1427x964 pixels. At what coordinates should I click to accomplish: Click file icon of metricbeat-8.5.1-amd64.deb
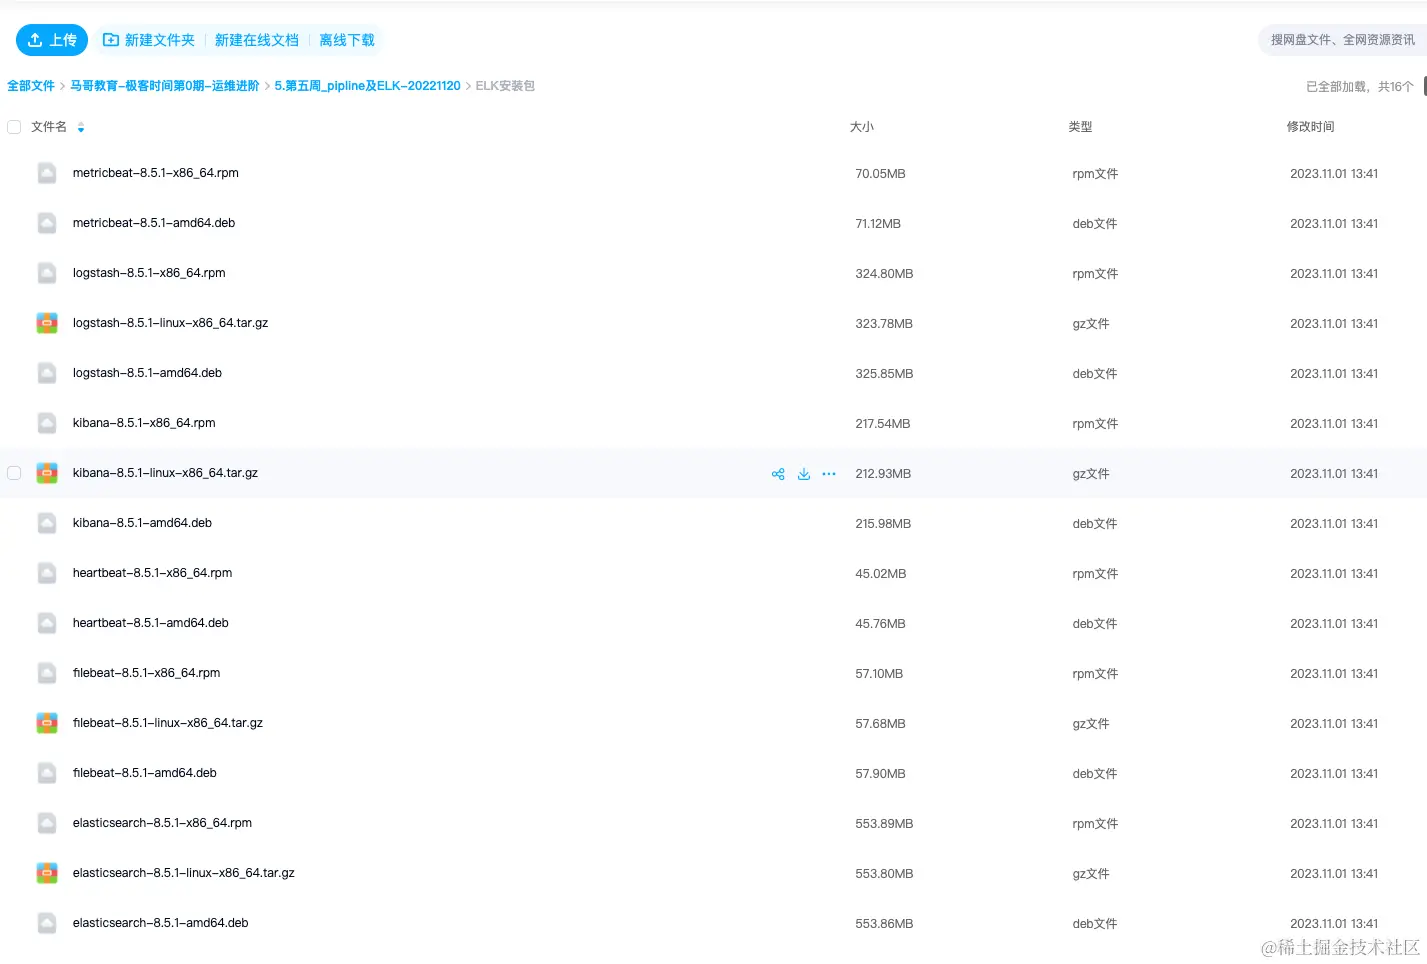tap(47, 223)
